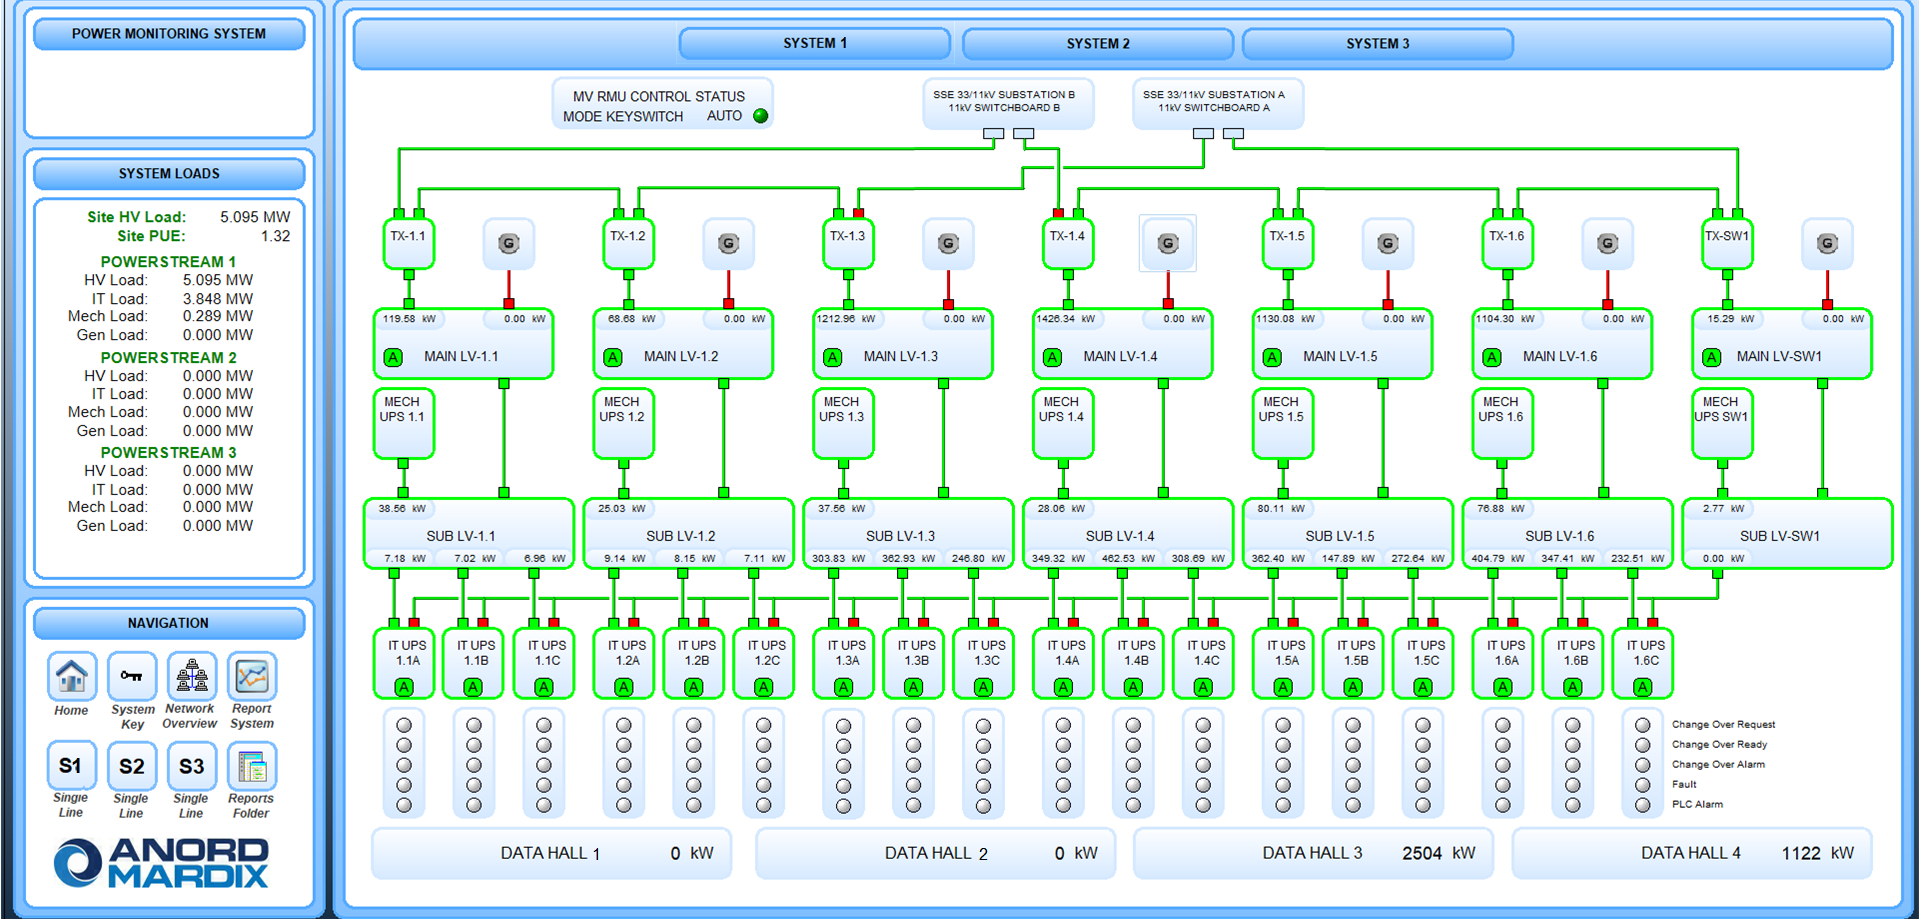Image resolution: width=1920 pixels, height=919 pixels.
Task: Select the generator icon beside TX-1.1
Action: click(509, 243)
